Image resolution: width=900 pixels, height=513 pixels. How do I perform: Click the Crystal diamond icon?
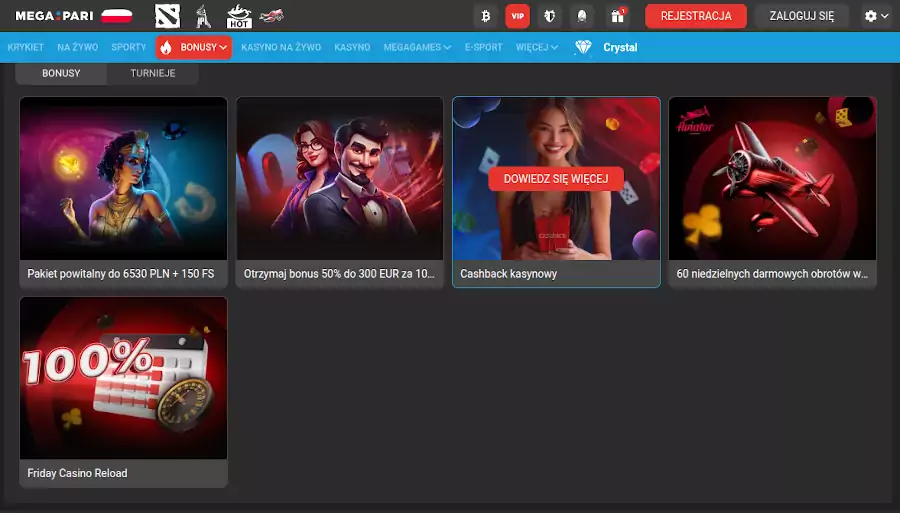(x=583, y=47)
